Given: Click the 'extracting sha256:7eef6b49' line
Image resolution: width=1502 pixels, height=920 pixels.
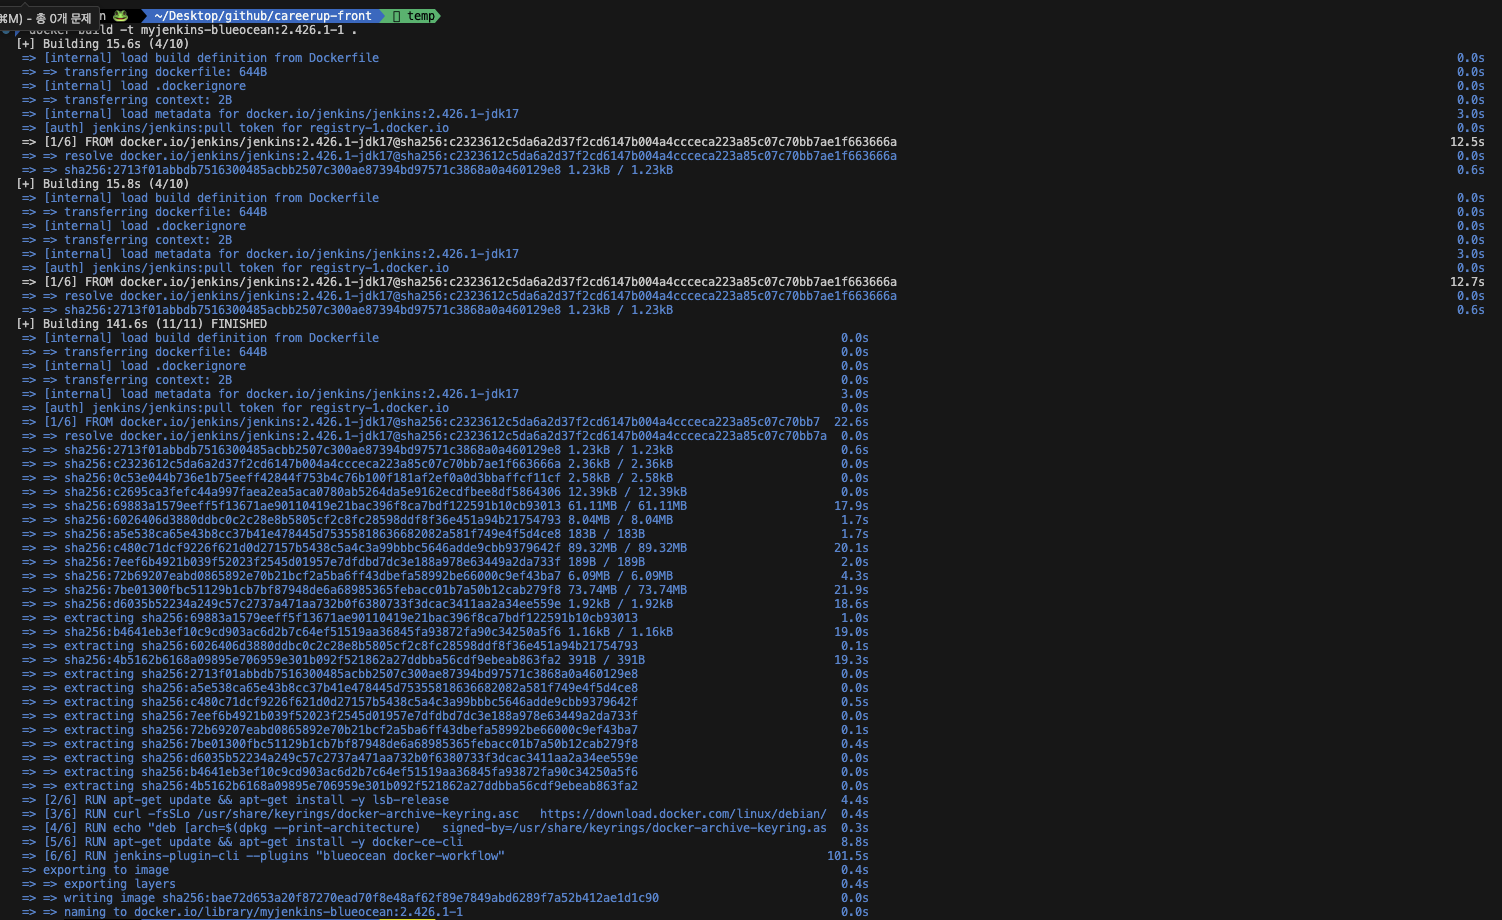Looking at the screenshot, I should point(330,716).
